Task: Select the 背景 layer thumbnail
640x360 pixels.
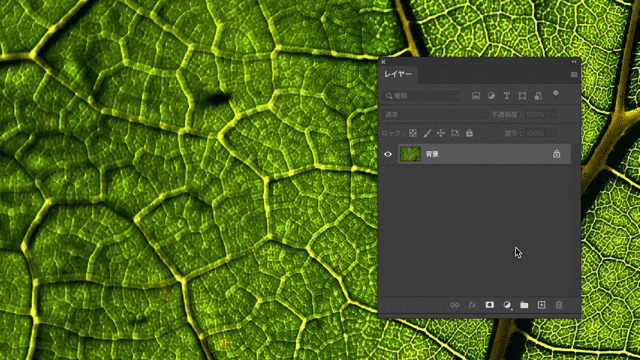Action: click(x=410, y=154)
